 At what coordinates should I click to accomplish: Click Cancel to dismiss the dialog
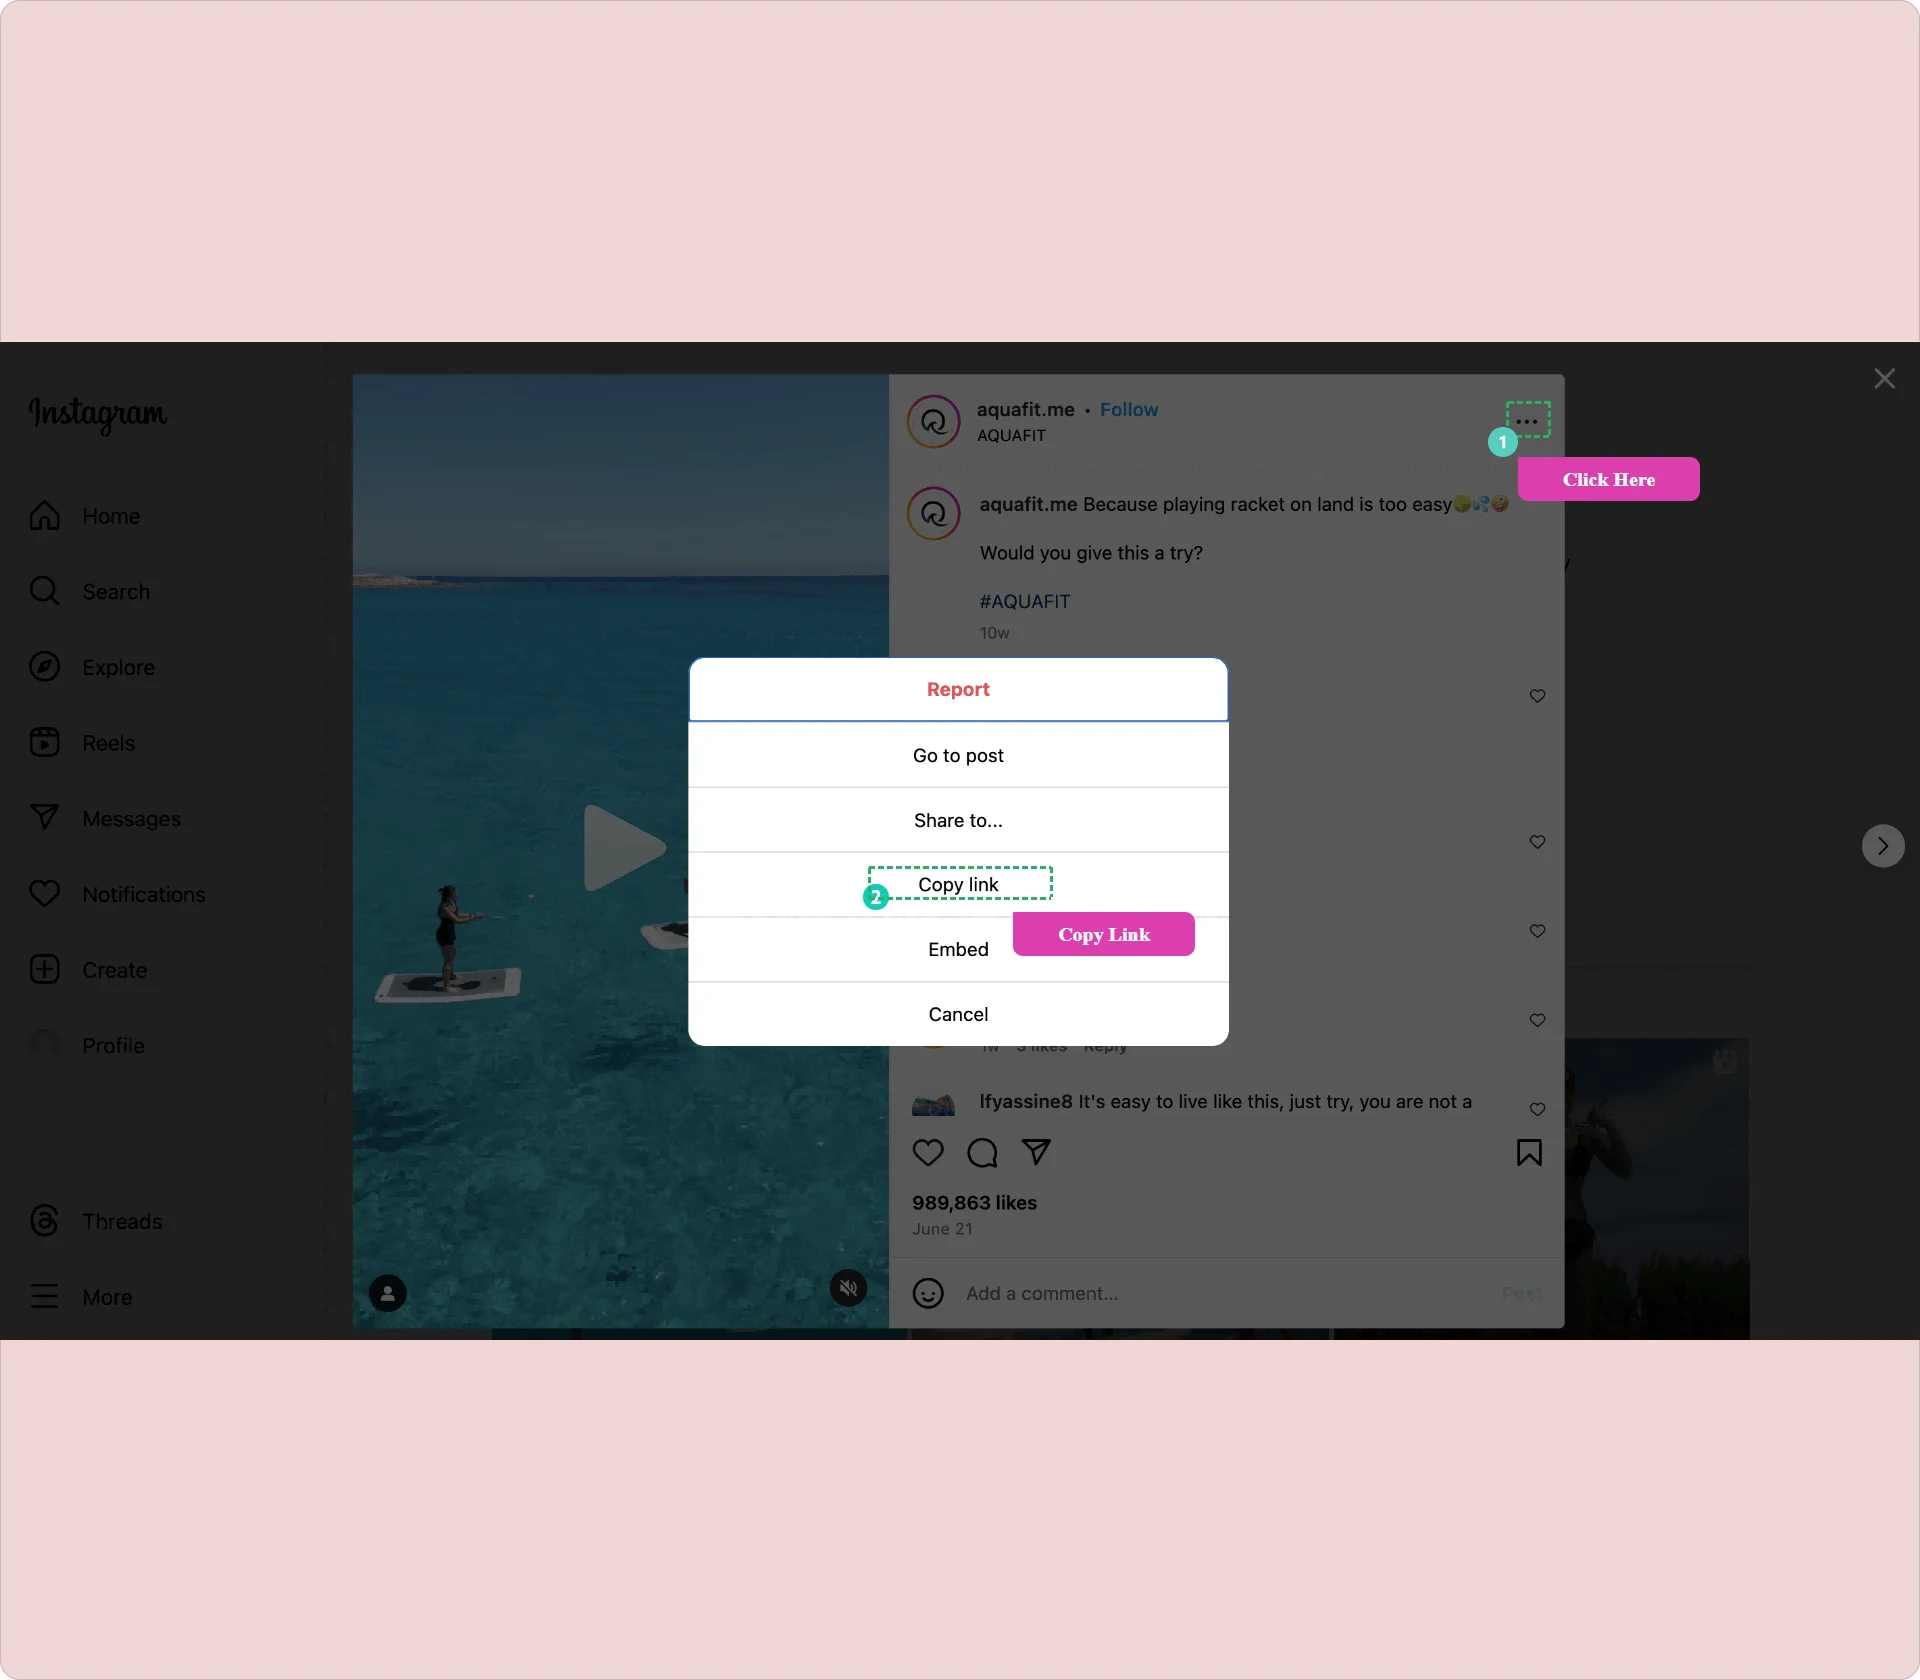coord(958,1014)
